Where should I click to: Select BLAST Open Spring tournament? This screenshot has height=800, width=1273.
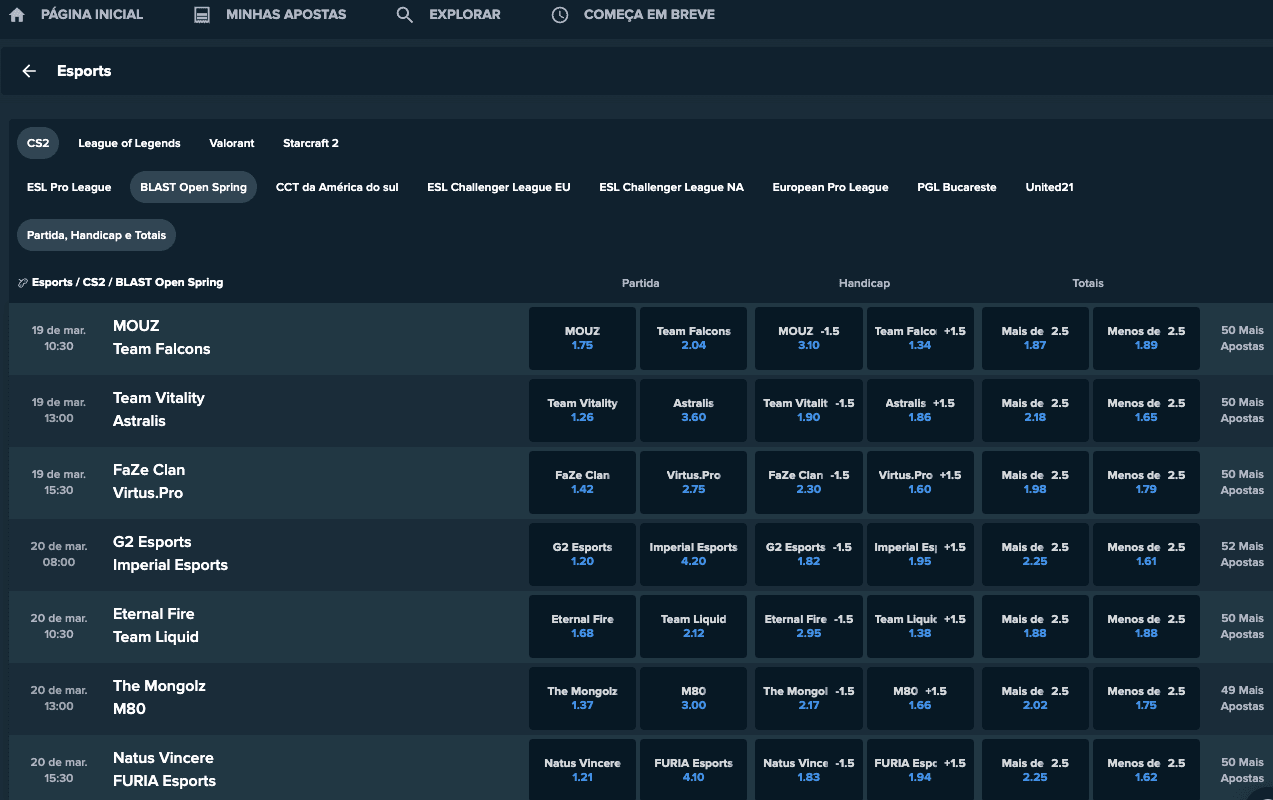[x=193, y=187]
